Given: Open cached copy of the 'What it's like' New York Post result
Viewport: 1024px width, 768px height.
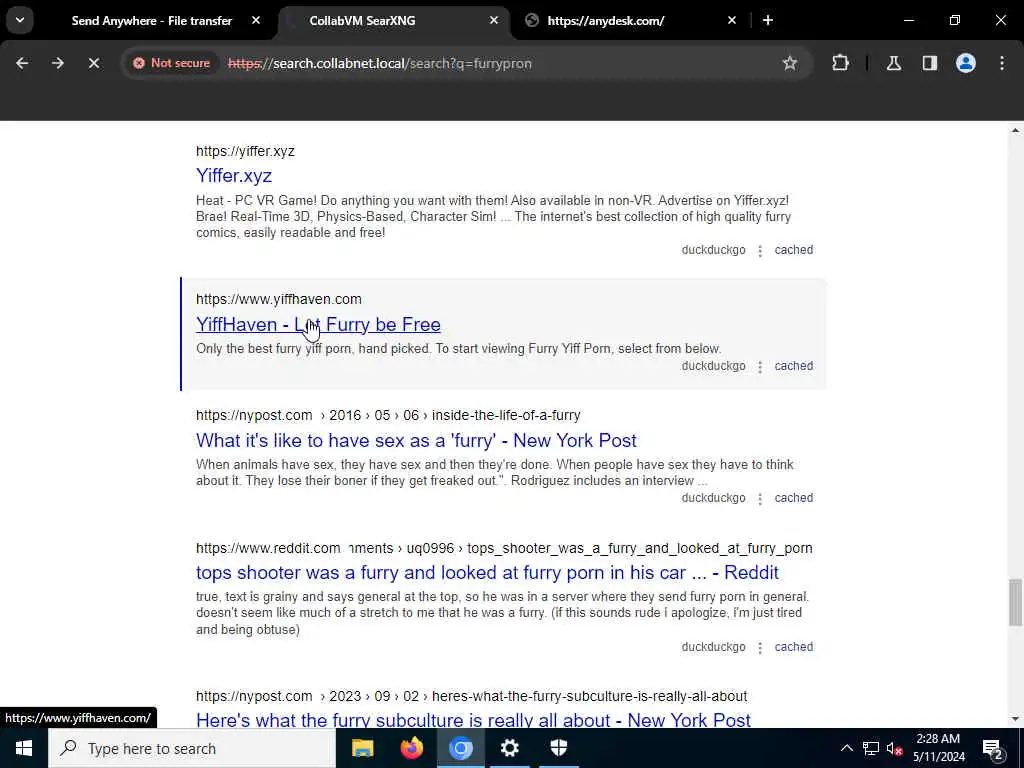Looking at the screenshot, I should (793, 498).
